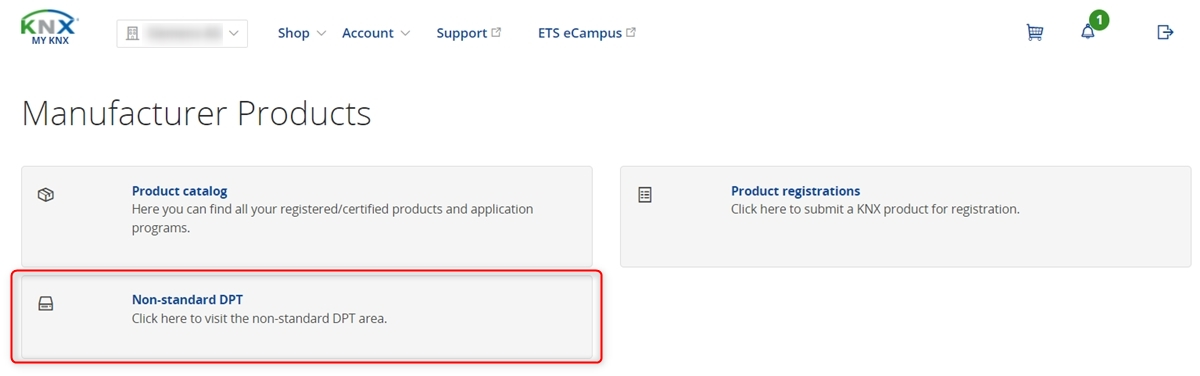Check the notifications bell icon
The width and height of the screenshot is (1200, 376).
(x=1088, y=33)
